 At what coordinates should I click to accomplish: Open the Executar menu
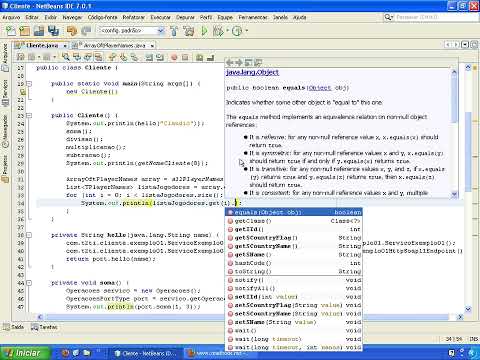(160, 17)
